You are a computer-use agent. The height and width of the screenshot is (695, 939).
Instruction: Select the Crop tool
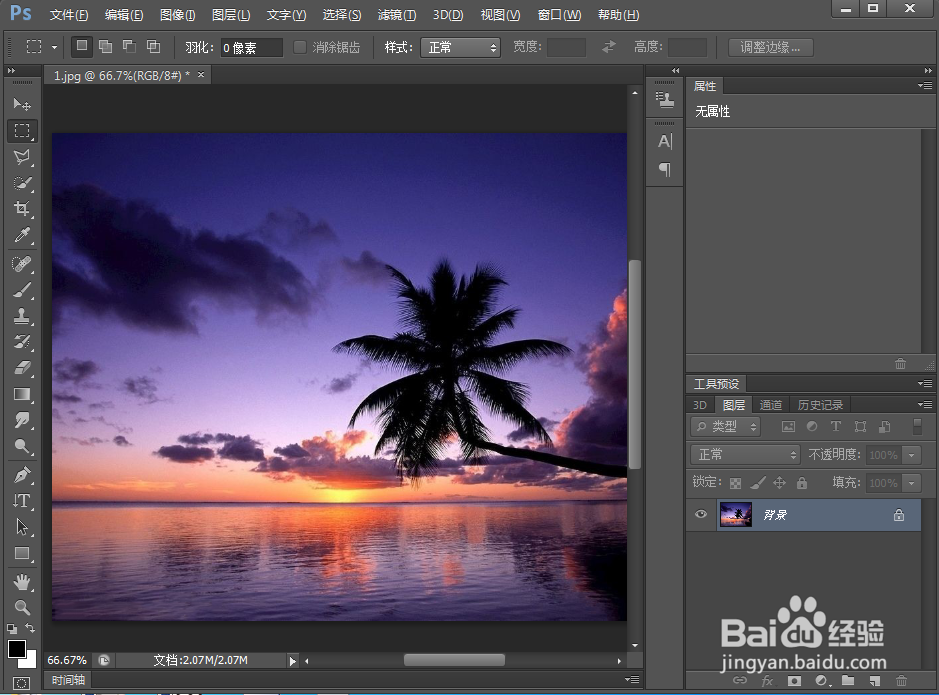(x=22, y=208)
